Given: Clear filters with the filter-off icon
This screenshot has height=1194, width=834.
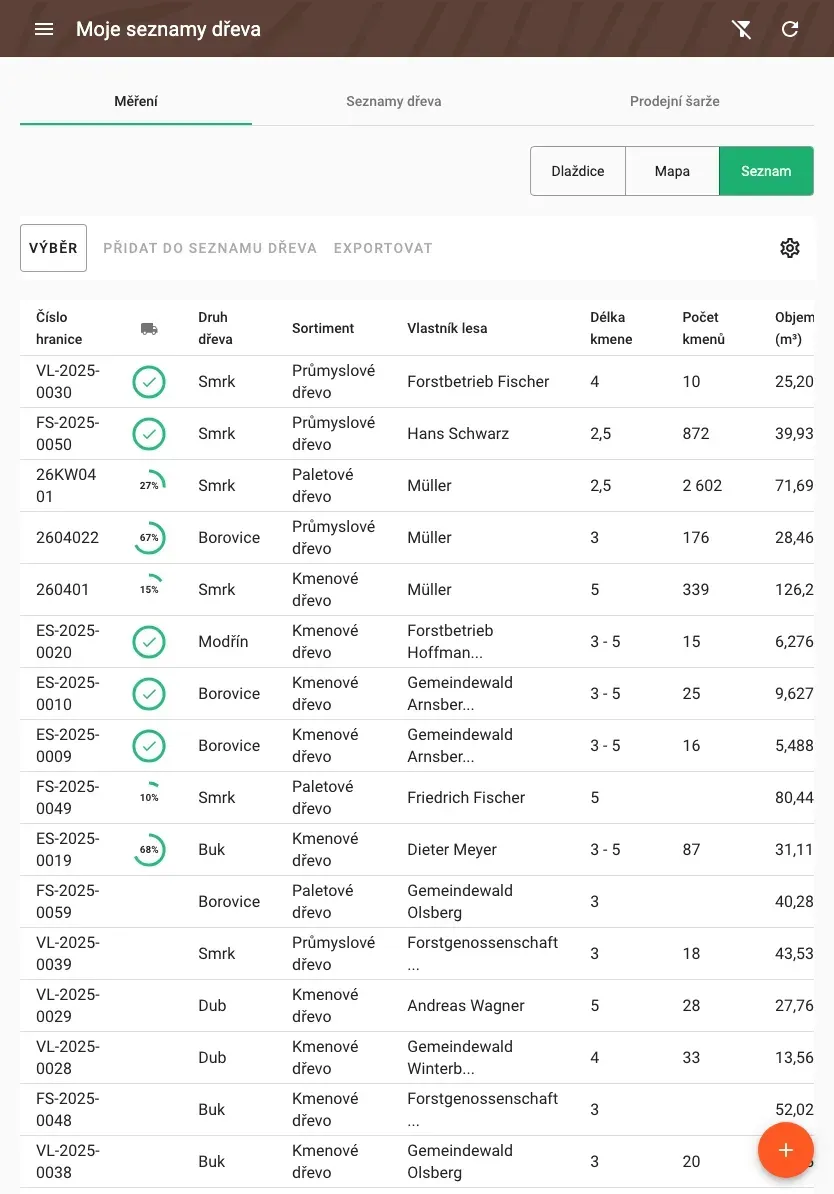Looking at the screenshot, I should [x=741, y=29].
